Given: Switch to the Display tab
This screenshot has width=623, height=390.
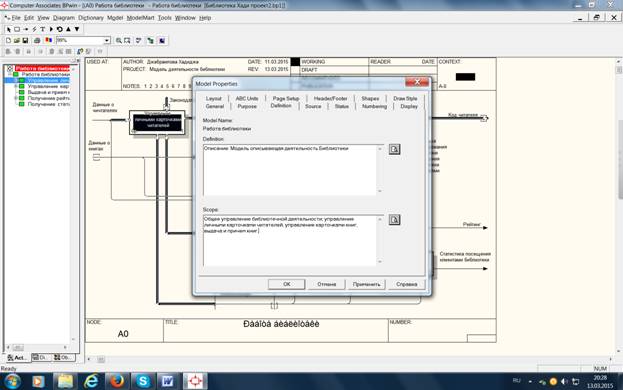Looking at the screenshot, I should [x=409, y=106].
